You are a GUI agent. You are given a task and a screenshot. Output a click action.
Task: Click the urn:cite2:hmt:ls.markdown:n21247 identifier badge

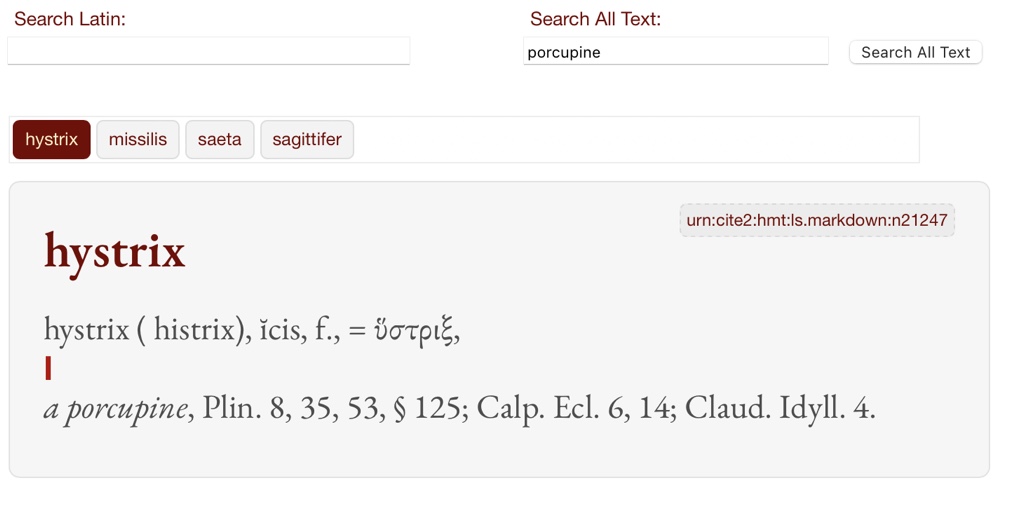[x=817, y=221]
